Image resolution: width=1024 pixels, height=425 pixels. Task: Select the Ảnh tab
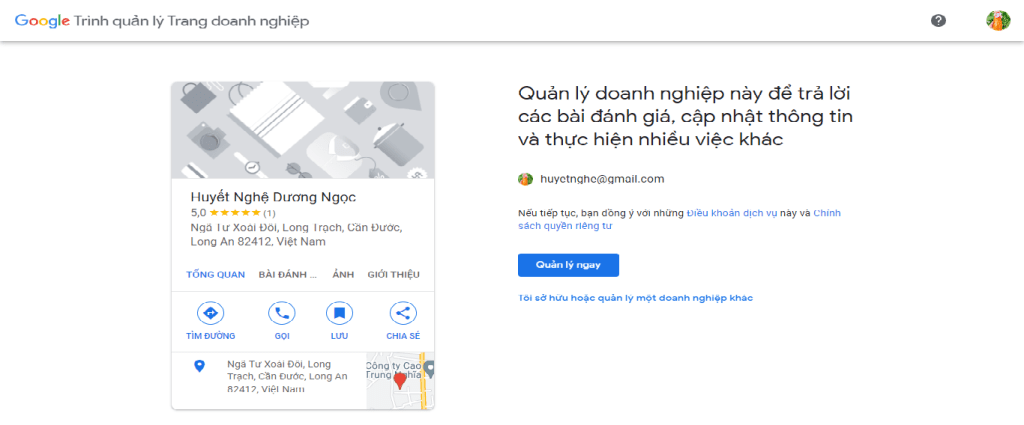click(x=343, y=274)
